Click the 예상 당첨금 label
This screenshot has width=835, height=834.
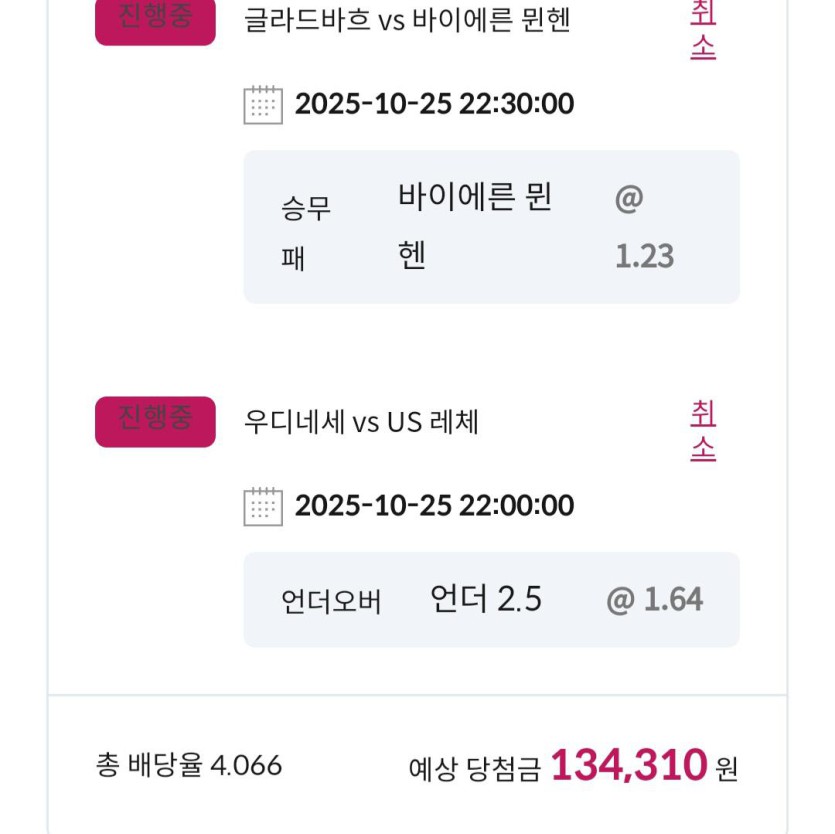[x=474, y=768]
